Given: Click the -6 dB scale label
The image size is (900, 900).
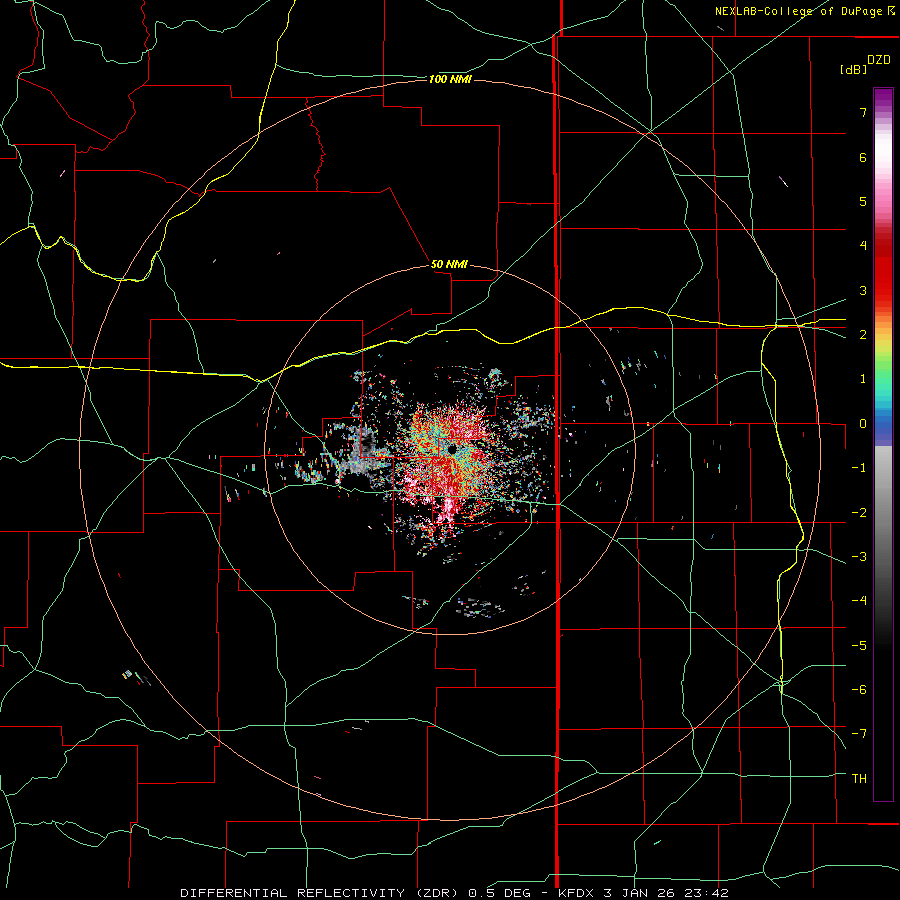Looking at the screenshot, I should pos(859,689).
